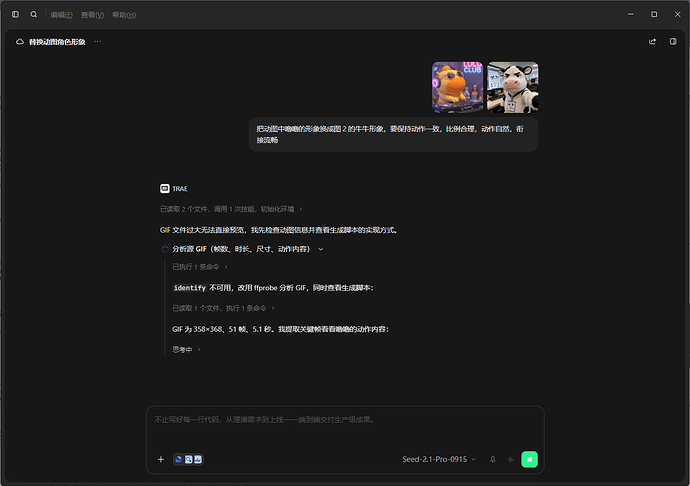Open the search magnifier icon
690x486 pixels.
coord(33,15)
